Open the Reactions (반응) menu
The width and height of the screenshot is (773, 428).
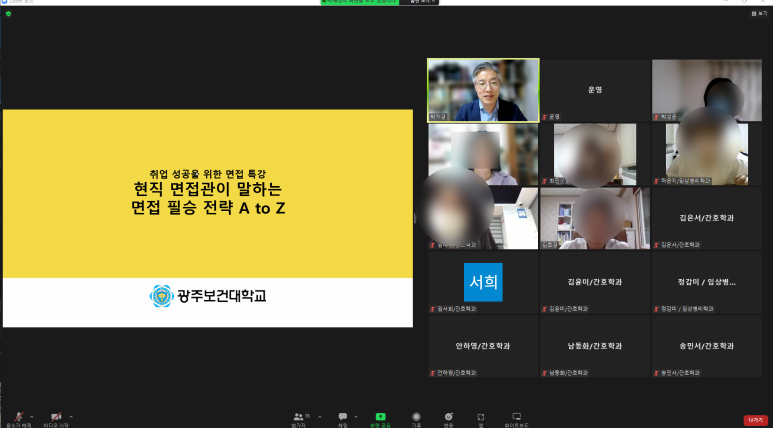[x=449, y=417]
